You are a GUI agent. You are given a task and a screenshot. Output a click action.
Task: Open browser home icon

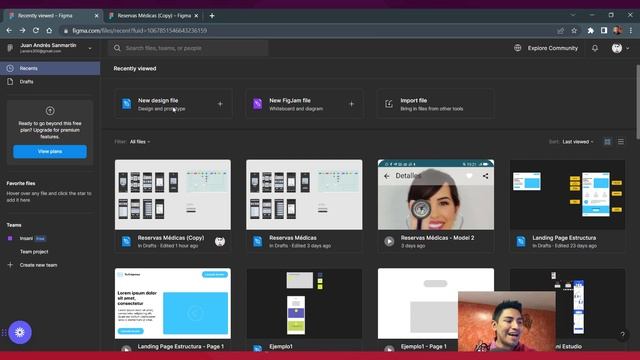pos(49,31)
